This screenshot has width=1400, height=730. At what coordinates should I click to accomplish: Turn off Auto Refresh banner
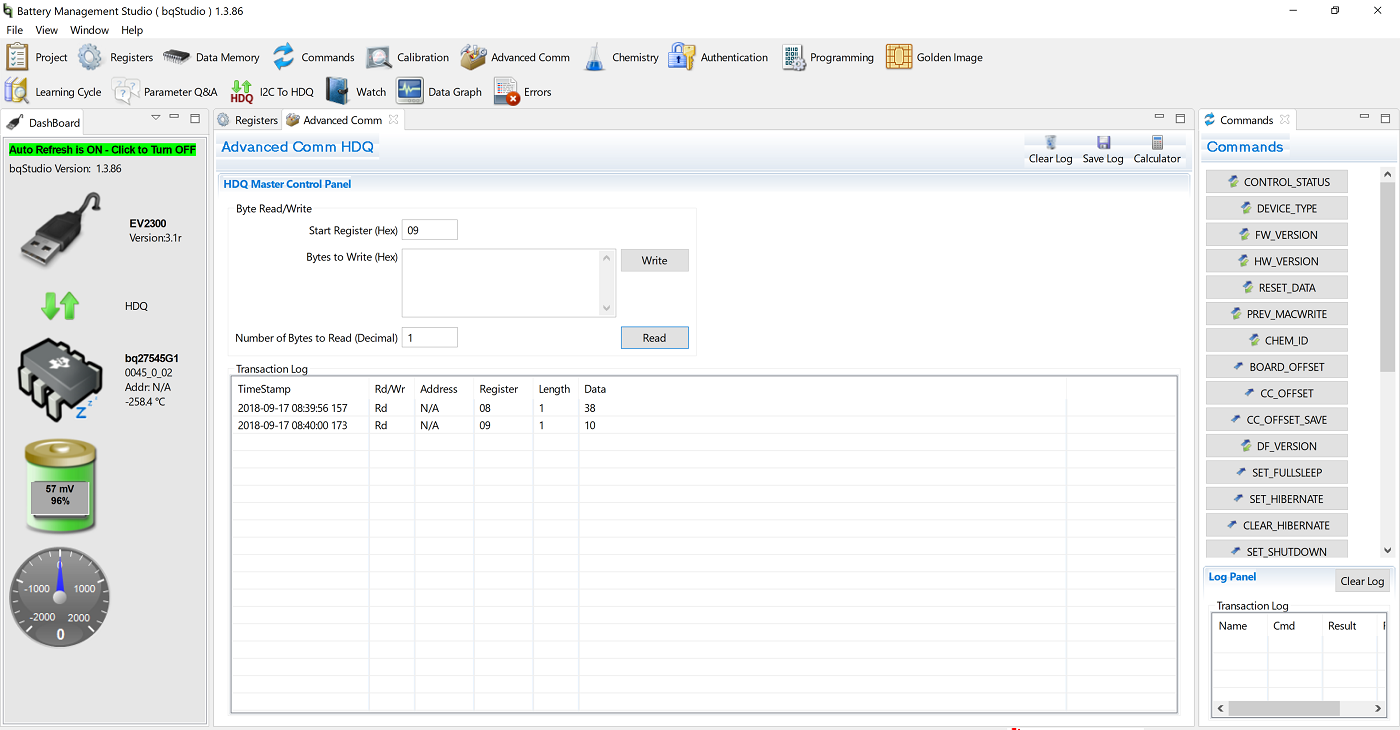[x=103, y=149]
